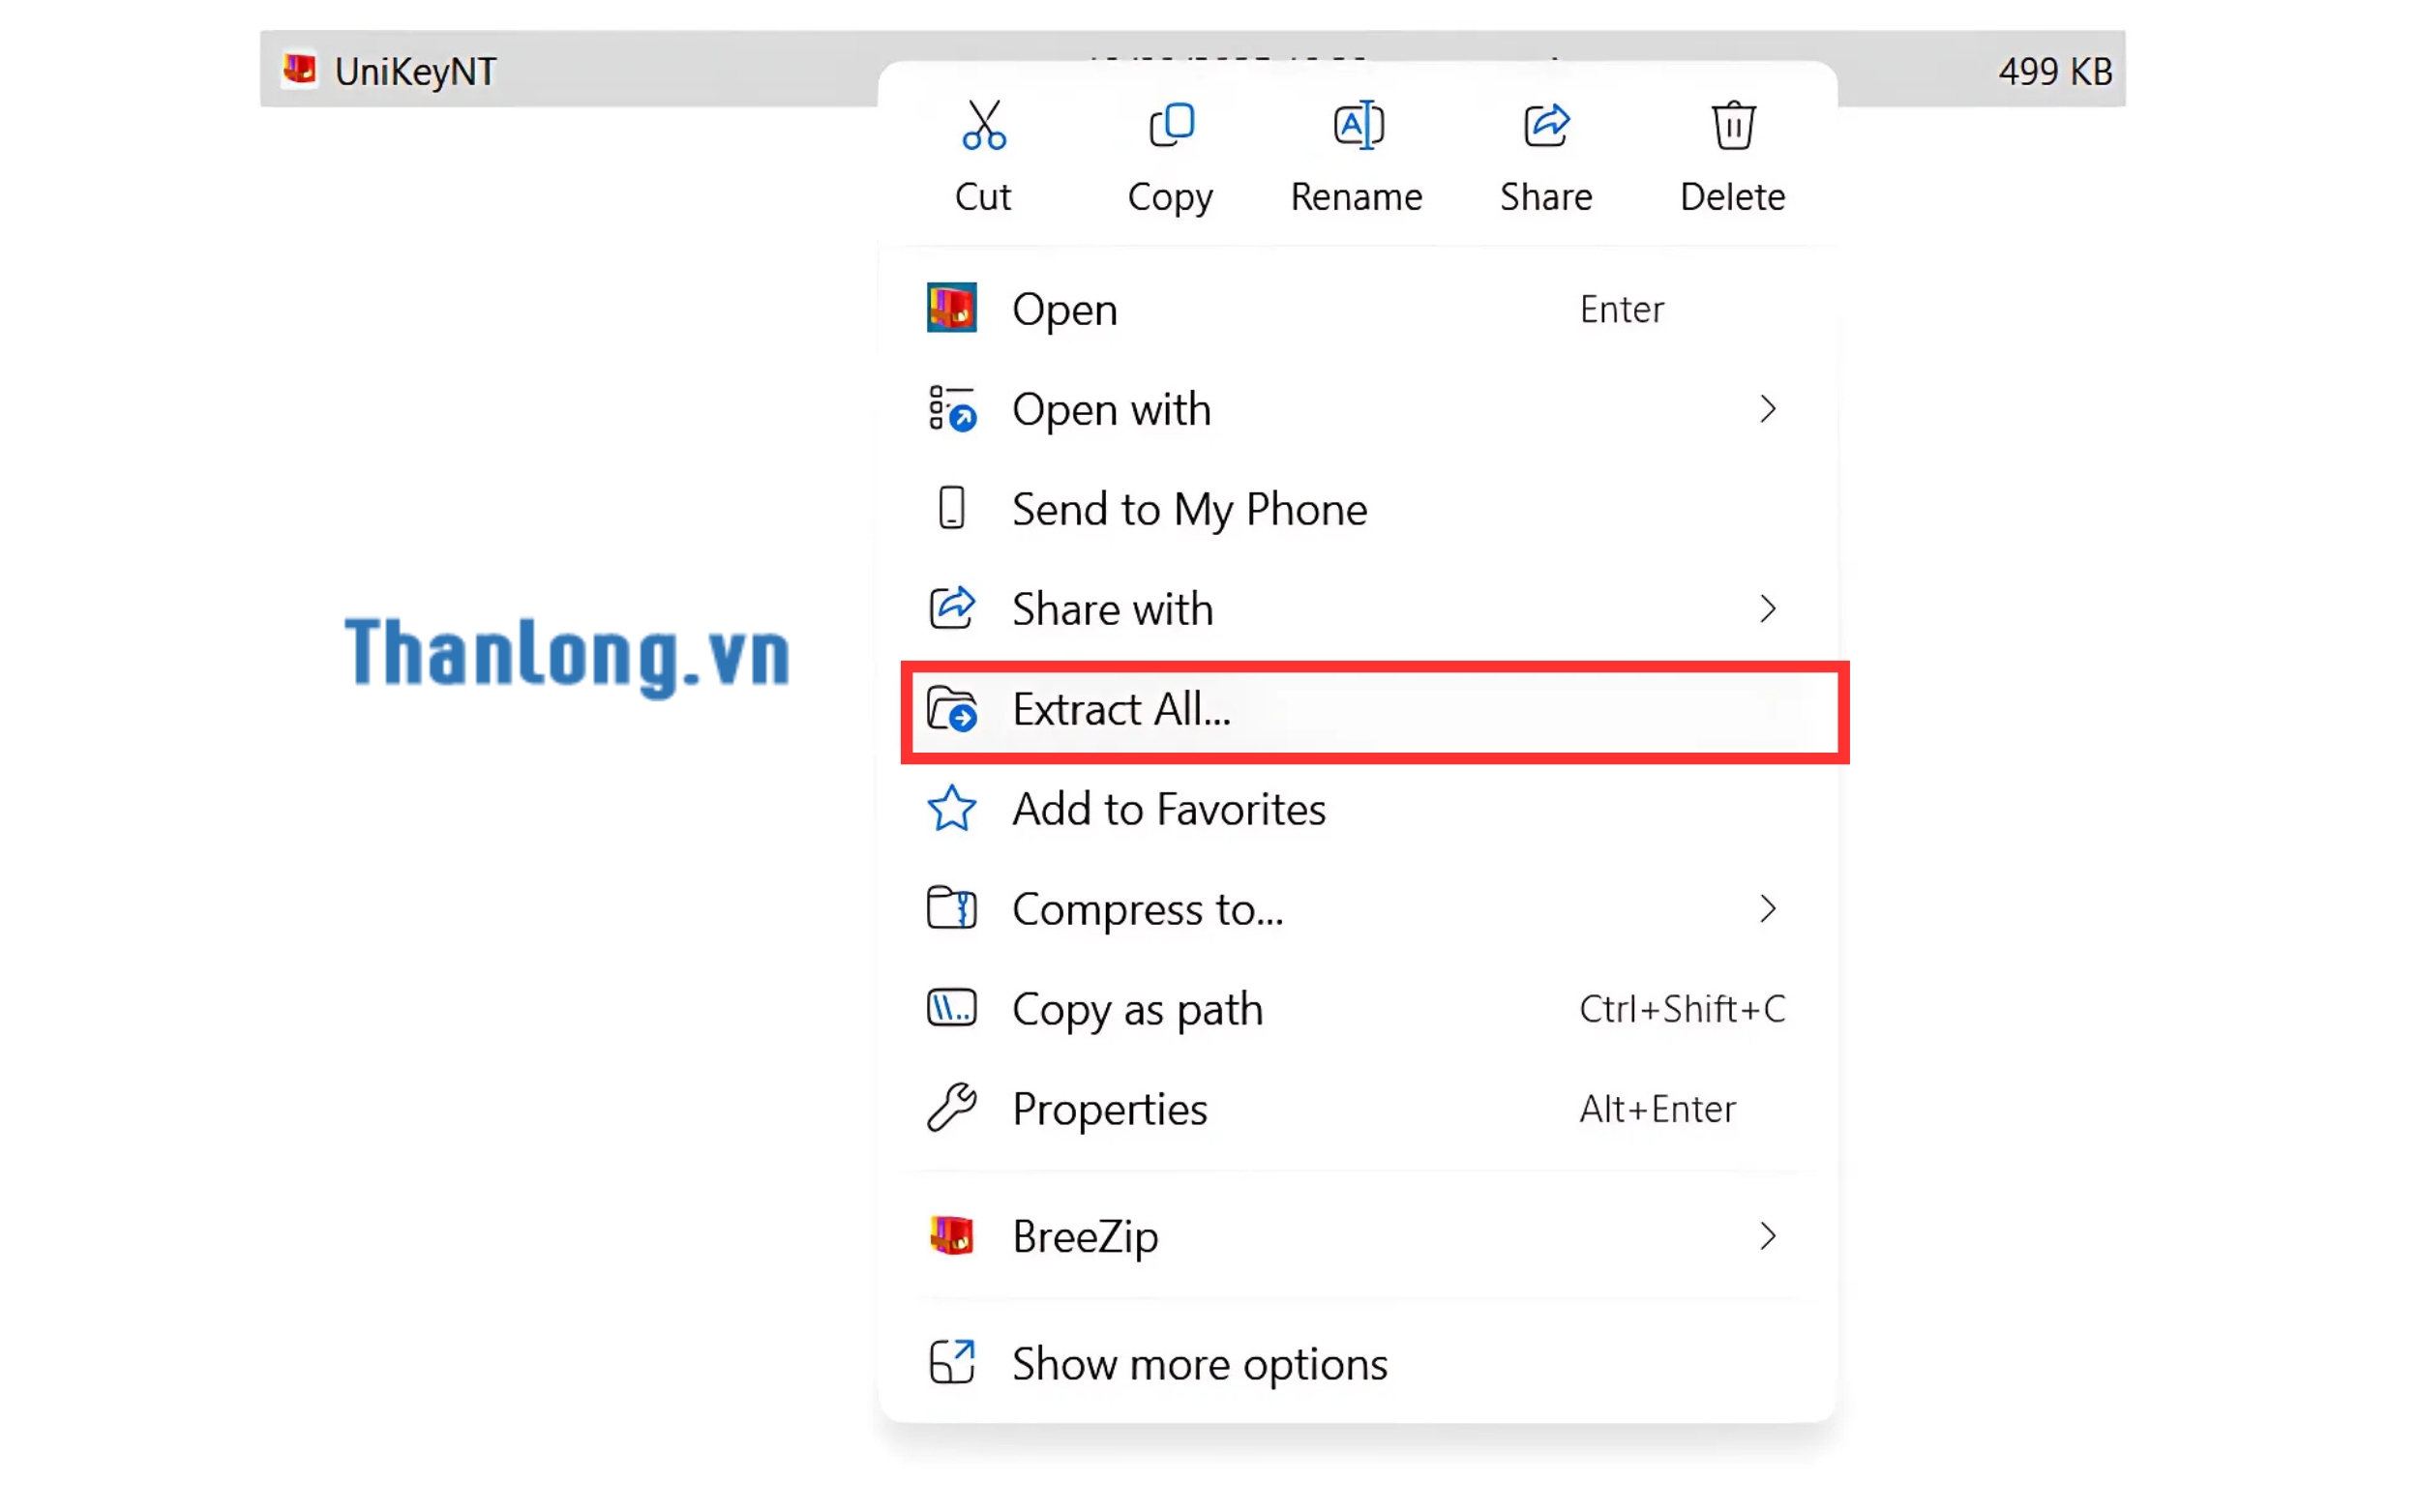
Task: Expand the Open with submenu arrow
Action: tap(1767, 409)
